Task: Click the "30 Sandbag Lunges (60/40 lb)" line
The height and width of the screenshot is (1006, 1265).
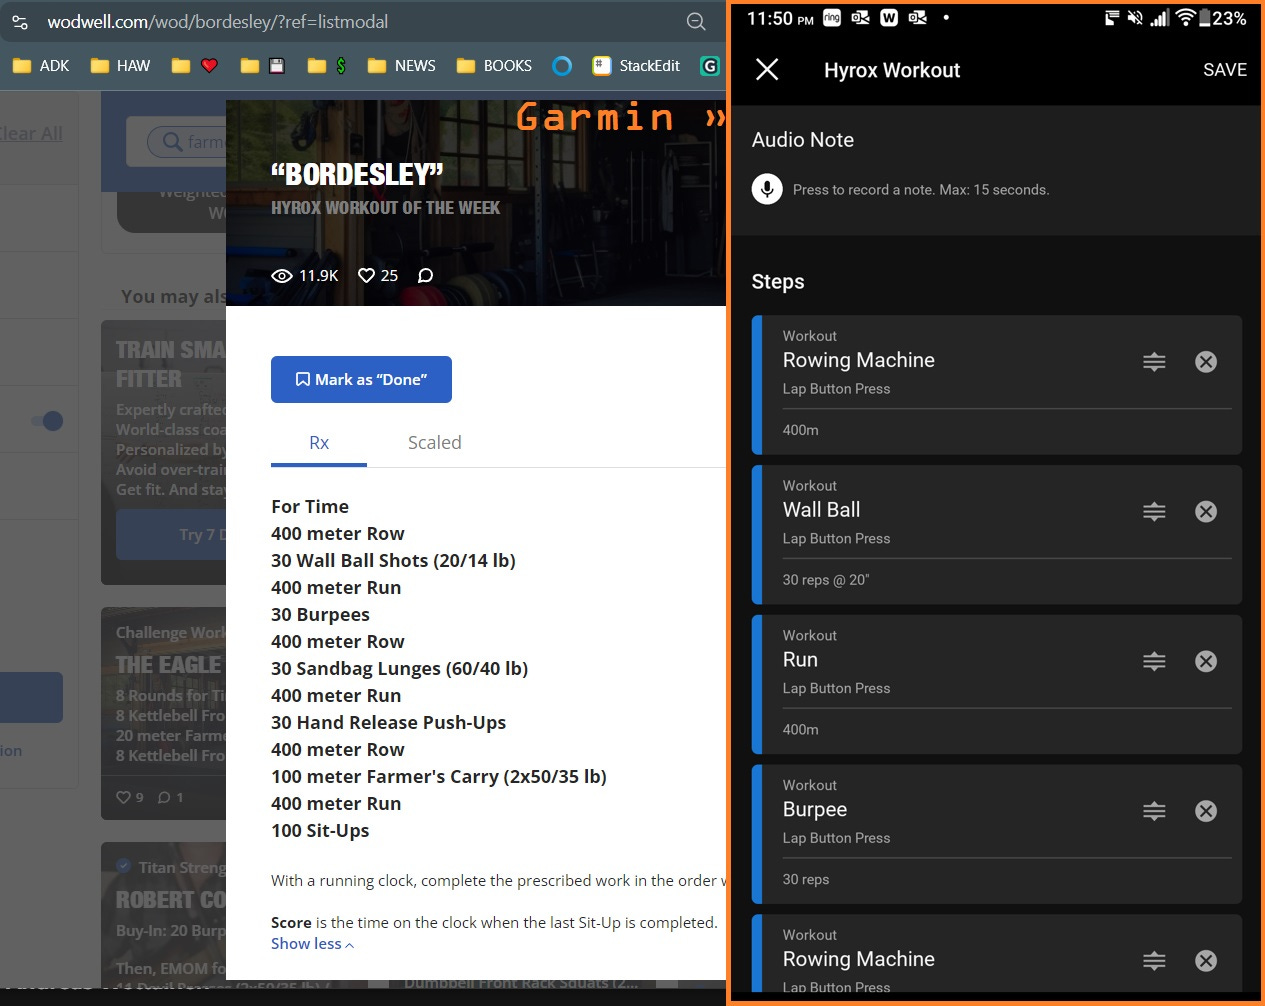Action: (399, 669)
